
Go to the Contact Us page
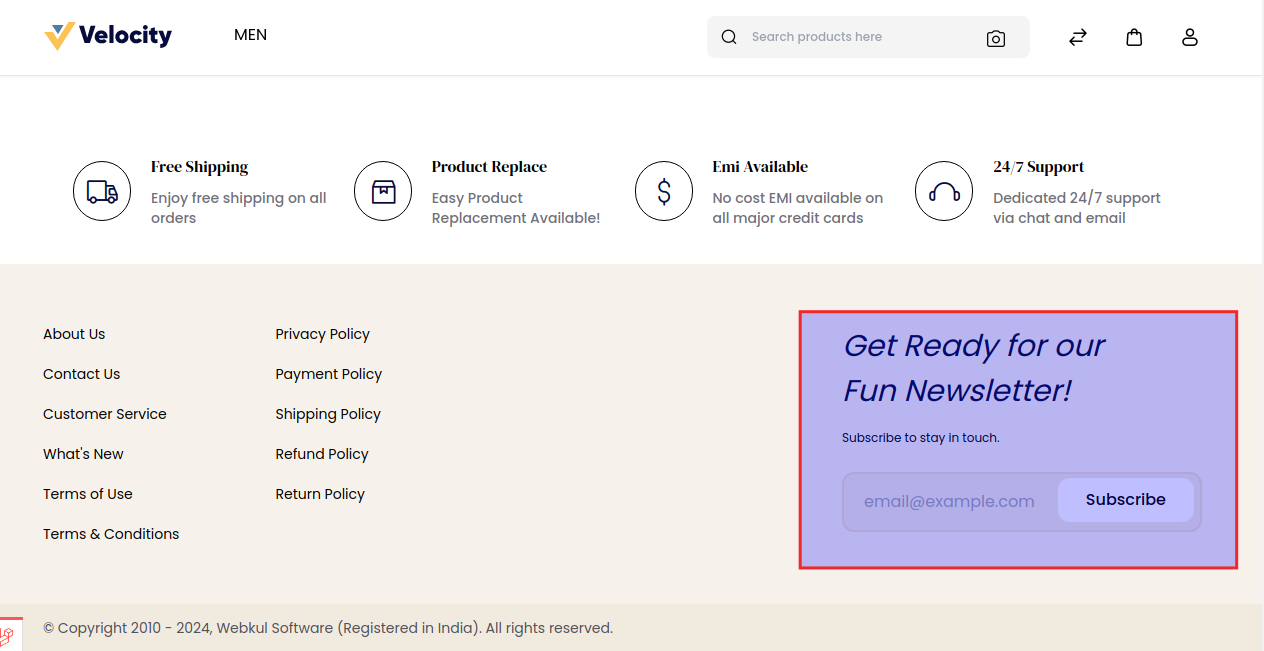tap(81, 374)
